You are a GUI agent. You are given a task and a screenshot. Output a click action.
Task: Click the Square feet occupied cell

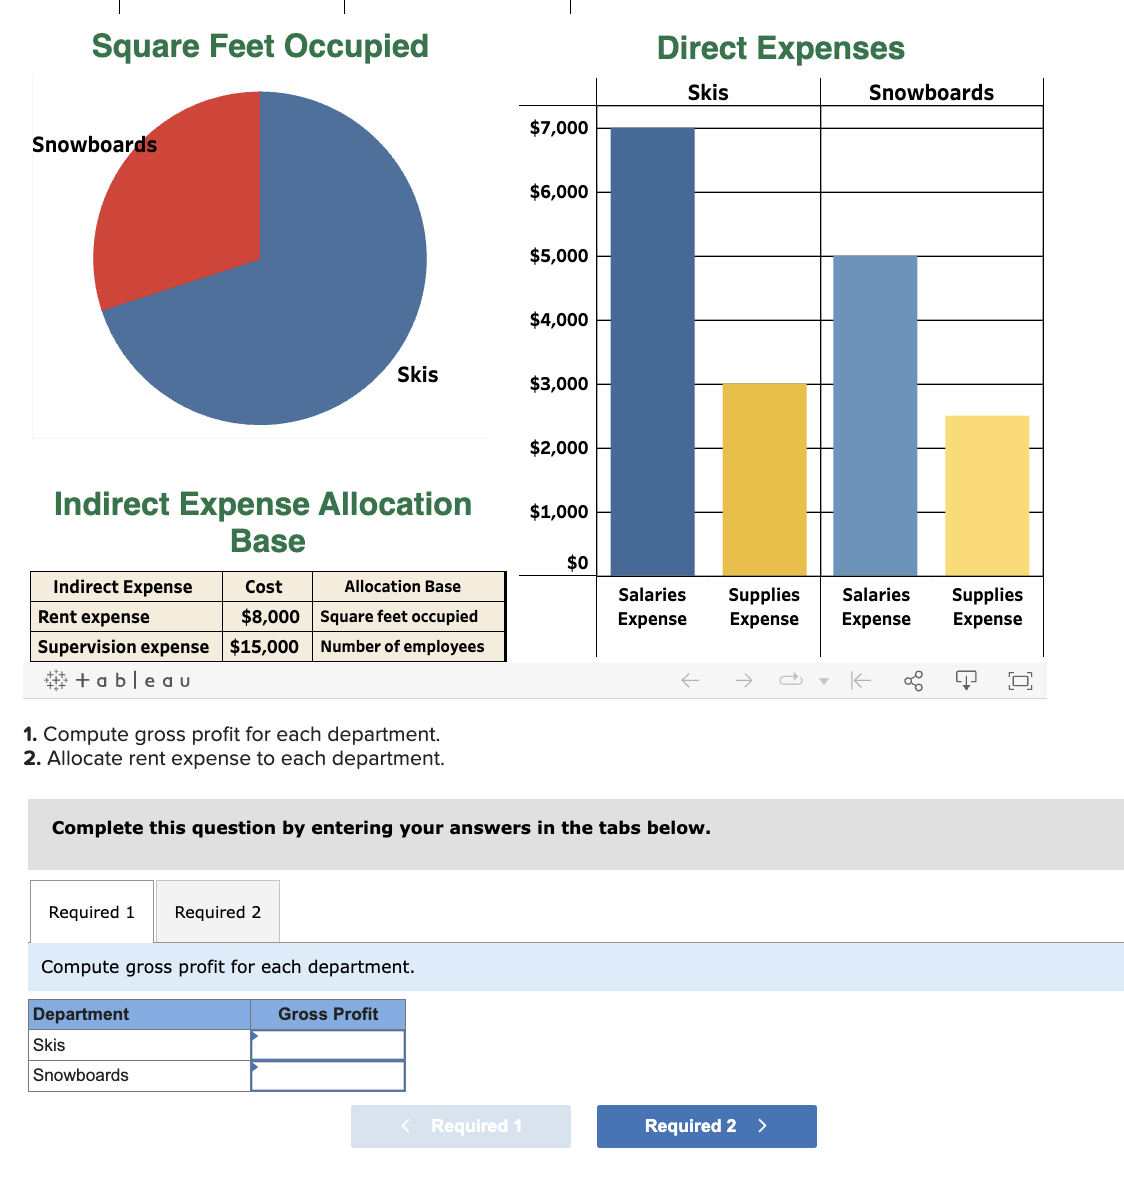pyautogui.click(x=409, y=616)
